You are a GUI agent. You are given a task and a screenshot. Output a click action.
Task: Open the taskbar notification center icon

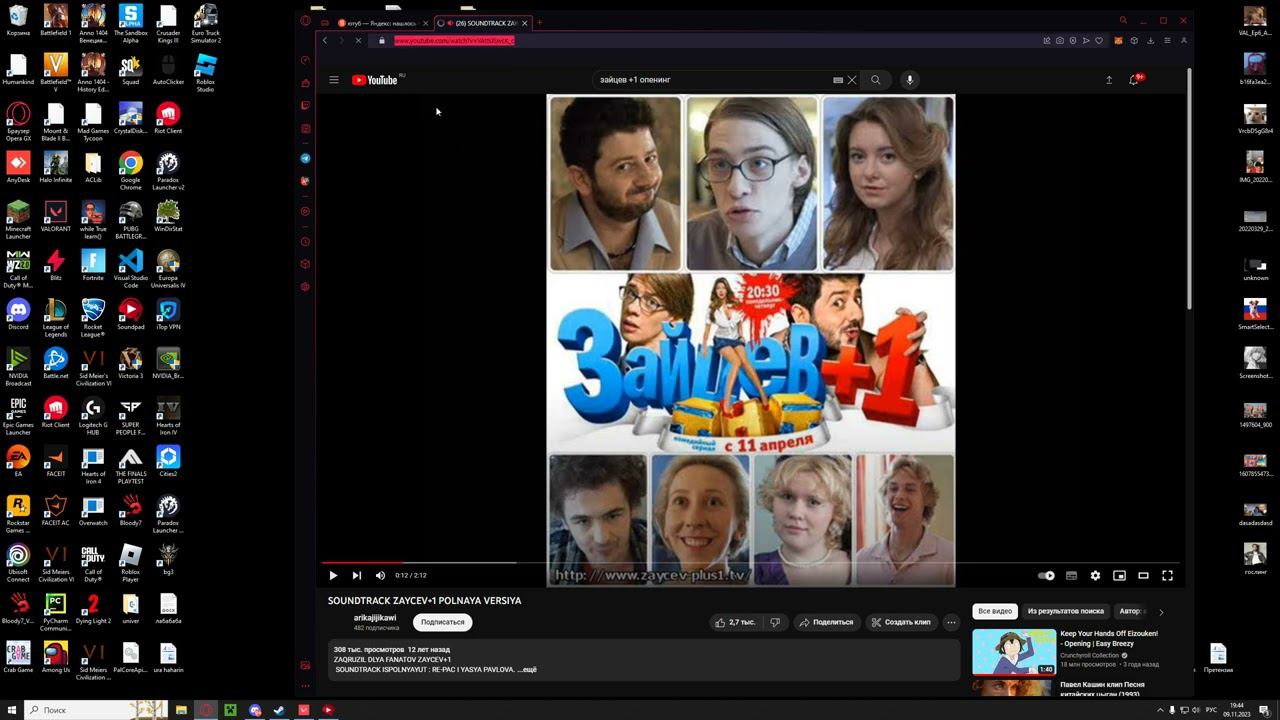pyautogui.click(x=1265, y=710)
